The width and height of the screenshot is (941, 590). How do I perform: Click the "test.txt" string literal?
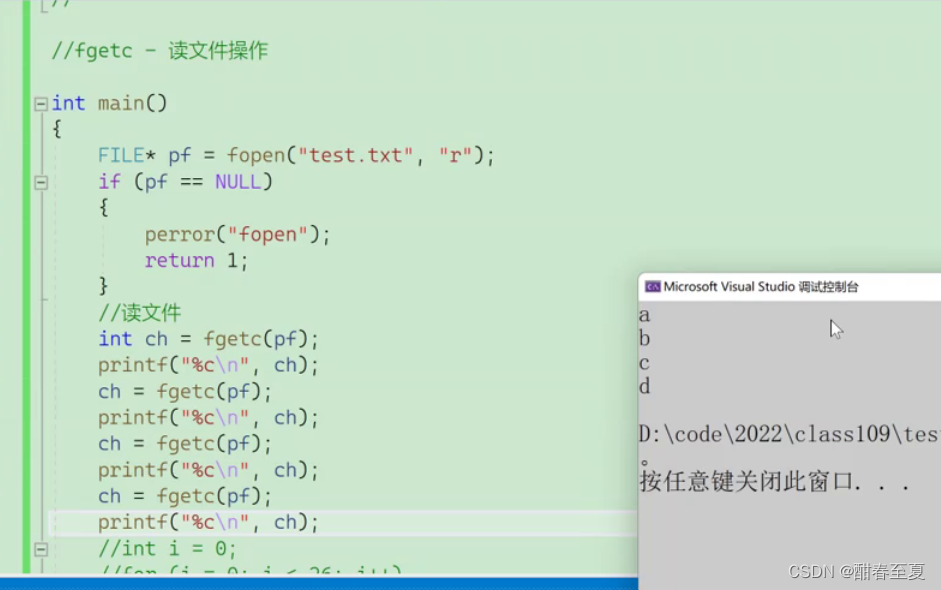point(356,156)
